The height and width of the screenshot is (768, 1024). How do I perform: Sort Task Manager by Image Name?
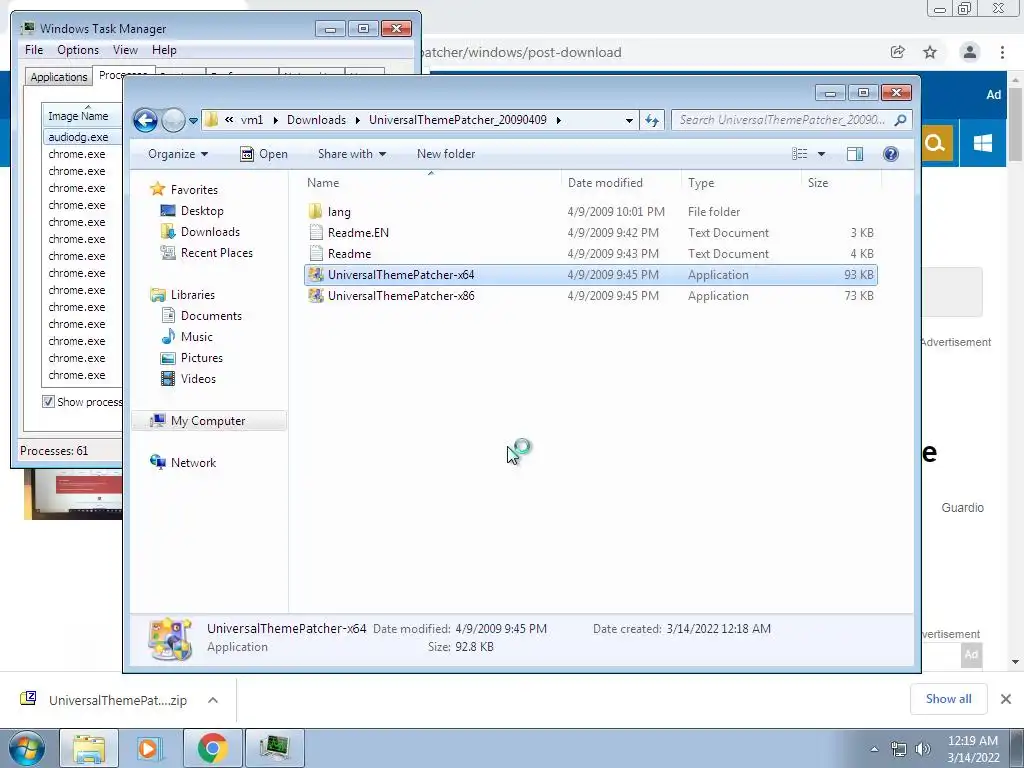click(x=82, y=116)
